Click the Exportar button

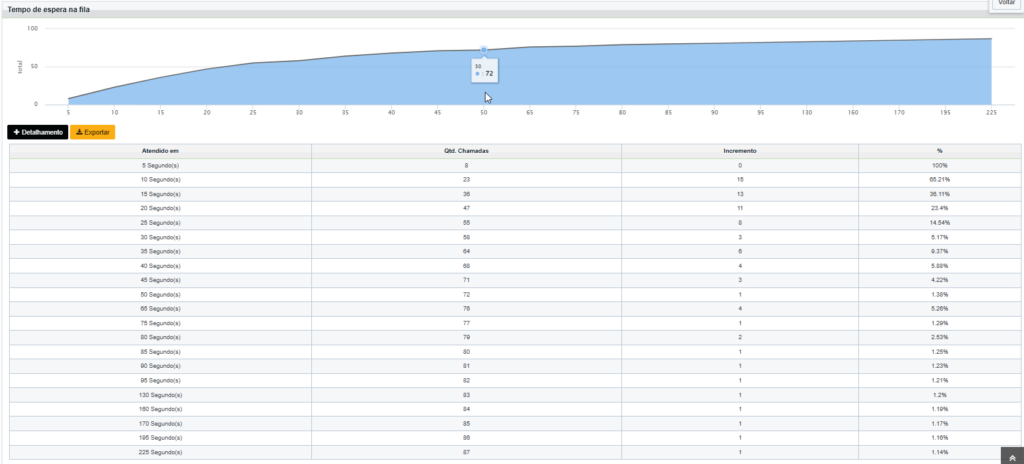[93, 132]
